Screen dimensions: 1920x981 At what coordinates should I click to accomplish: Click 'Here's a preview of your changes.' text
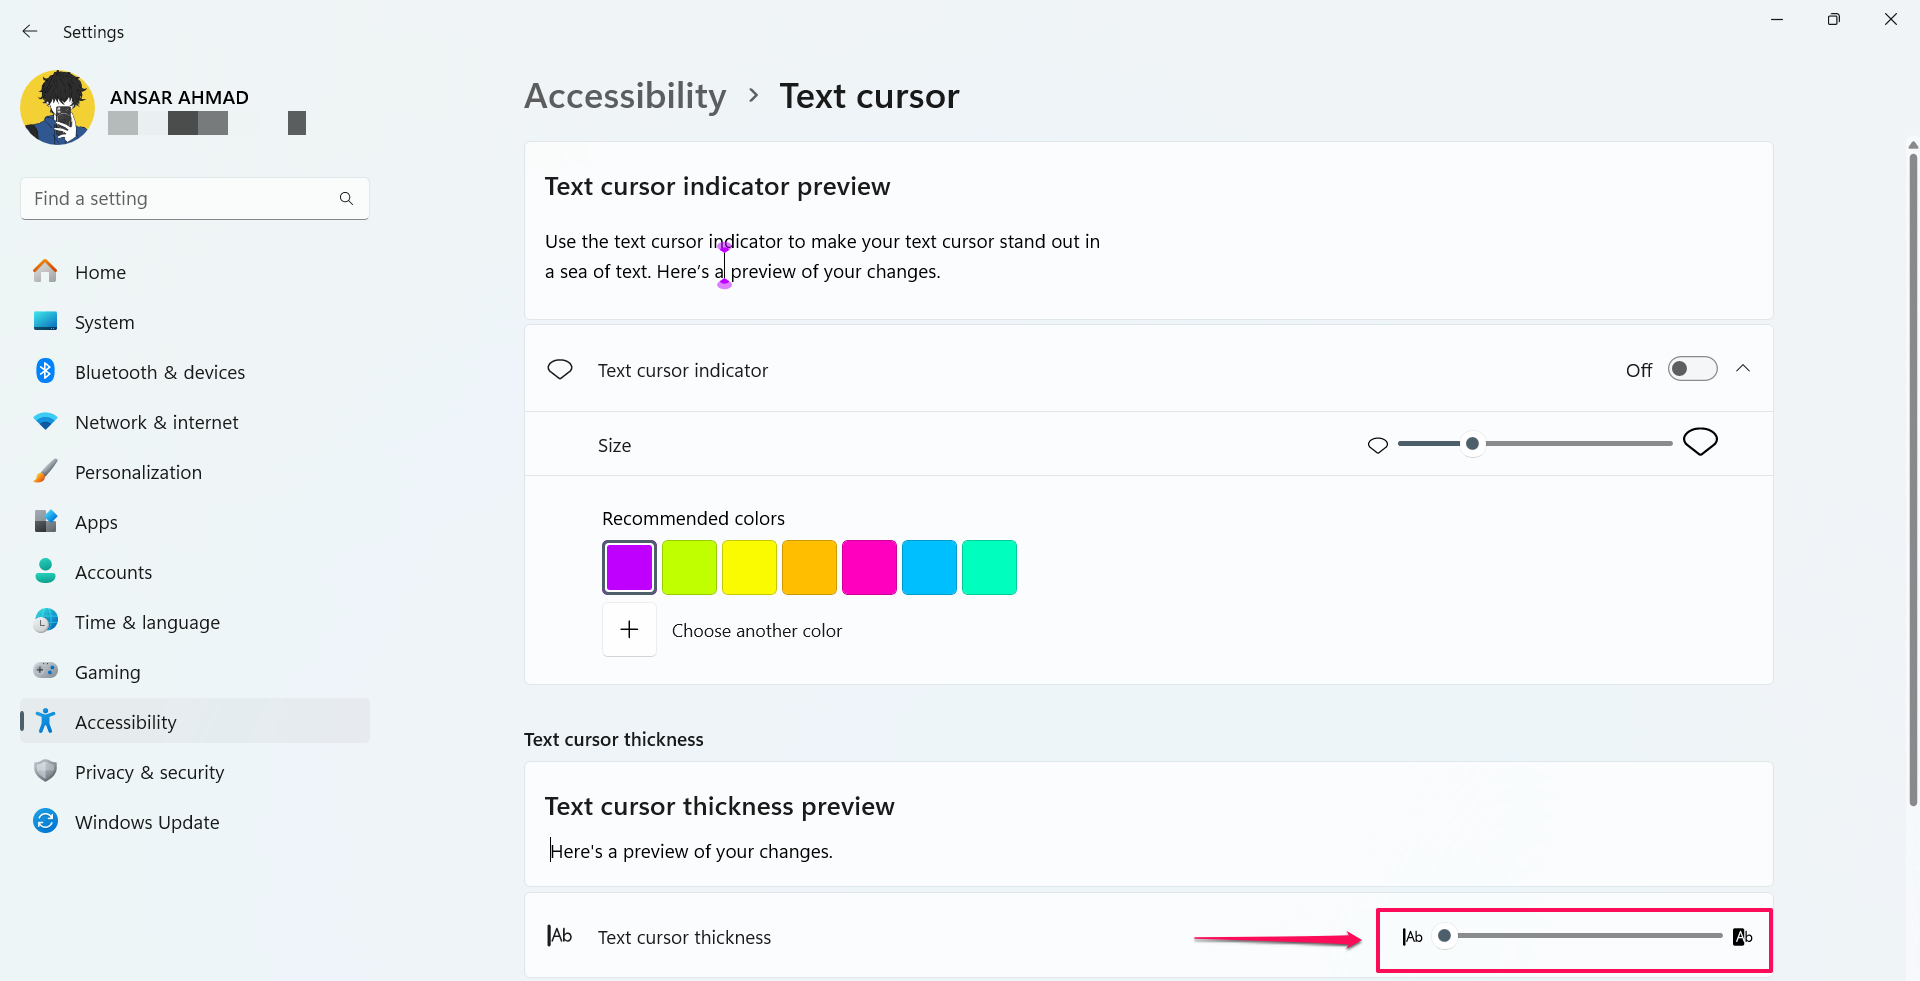coord(691,851)
